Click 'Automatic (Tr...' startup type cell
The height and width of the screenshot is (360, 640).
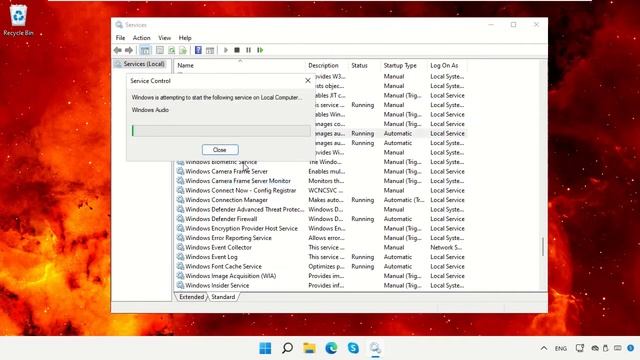404,200
